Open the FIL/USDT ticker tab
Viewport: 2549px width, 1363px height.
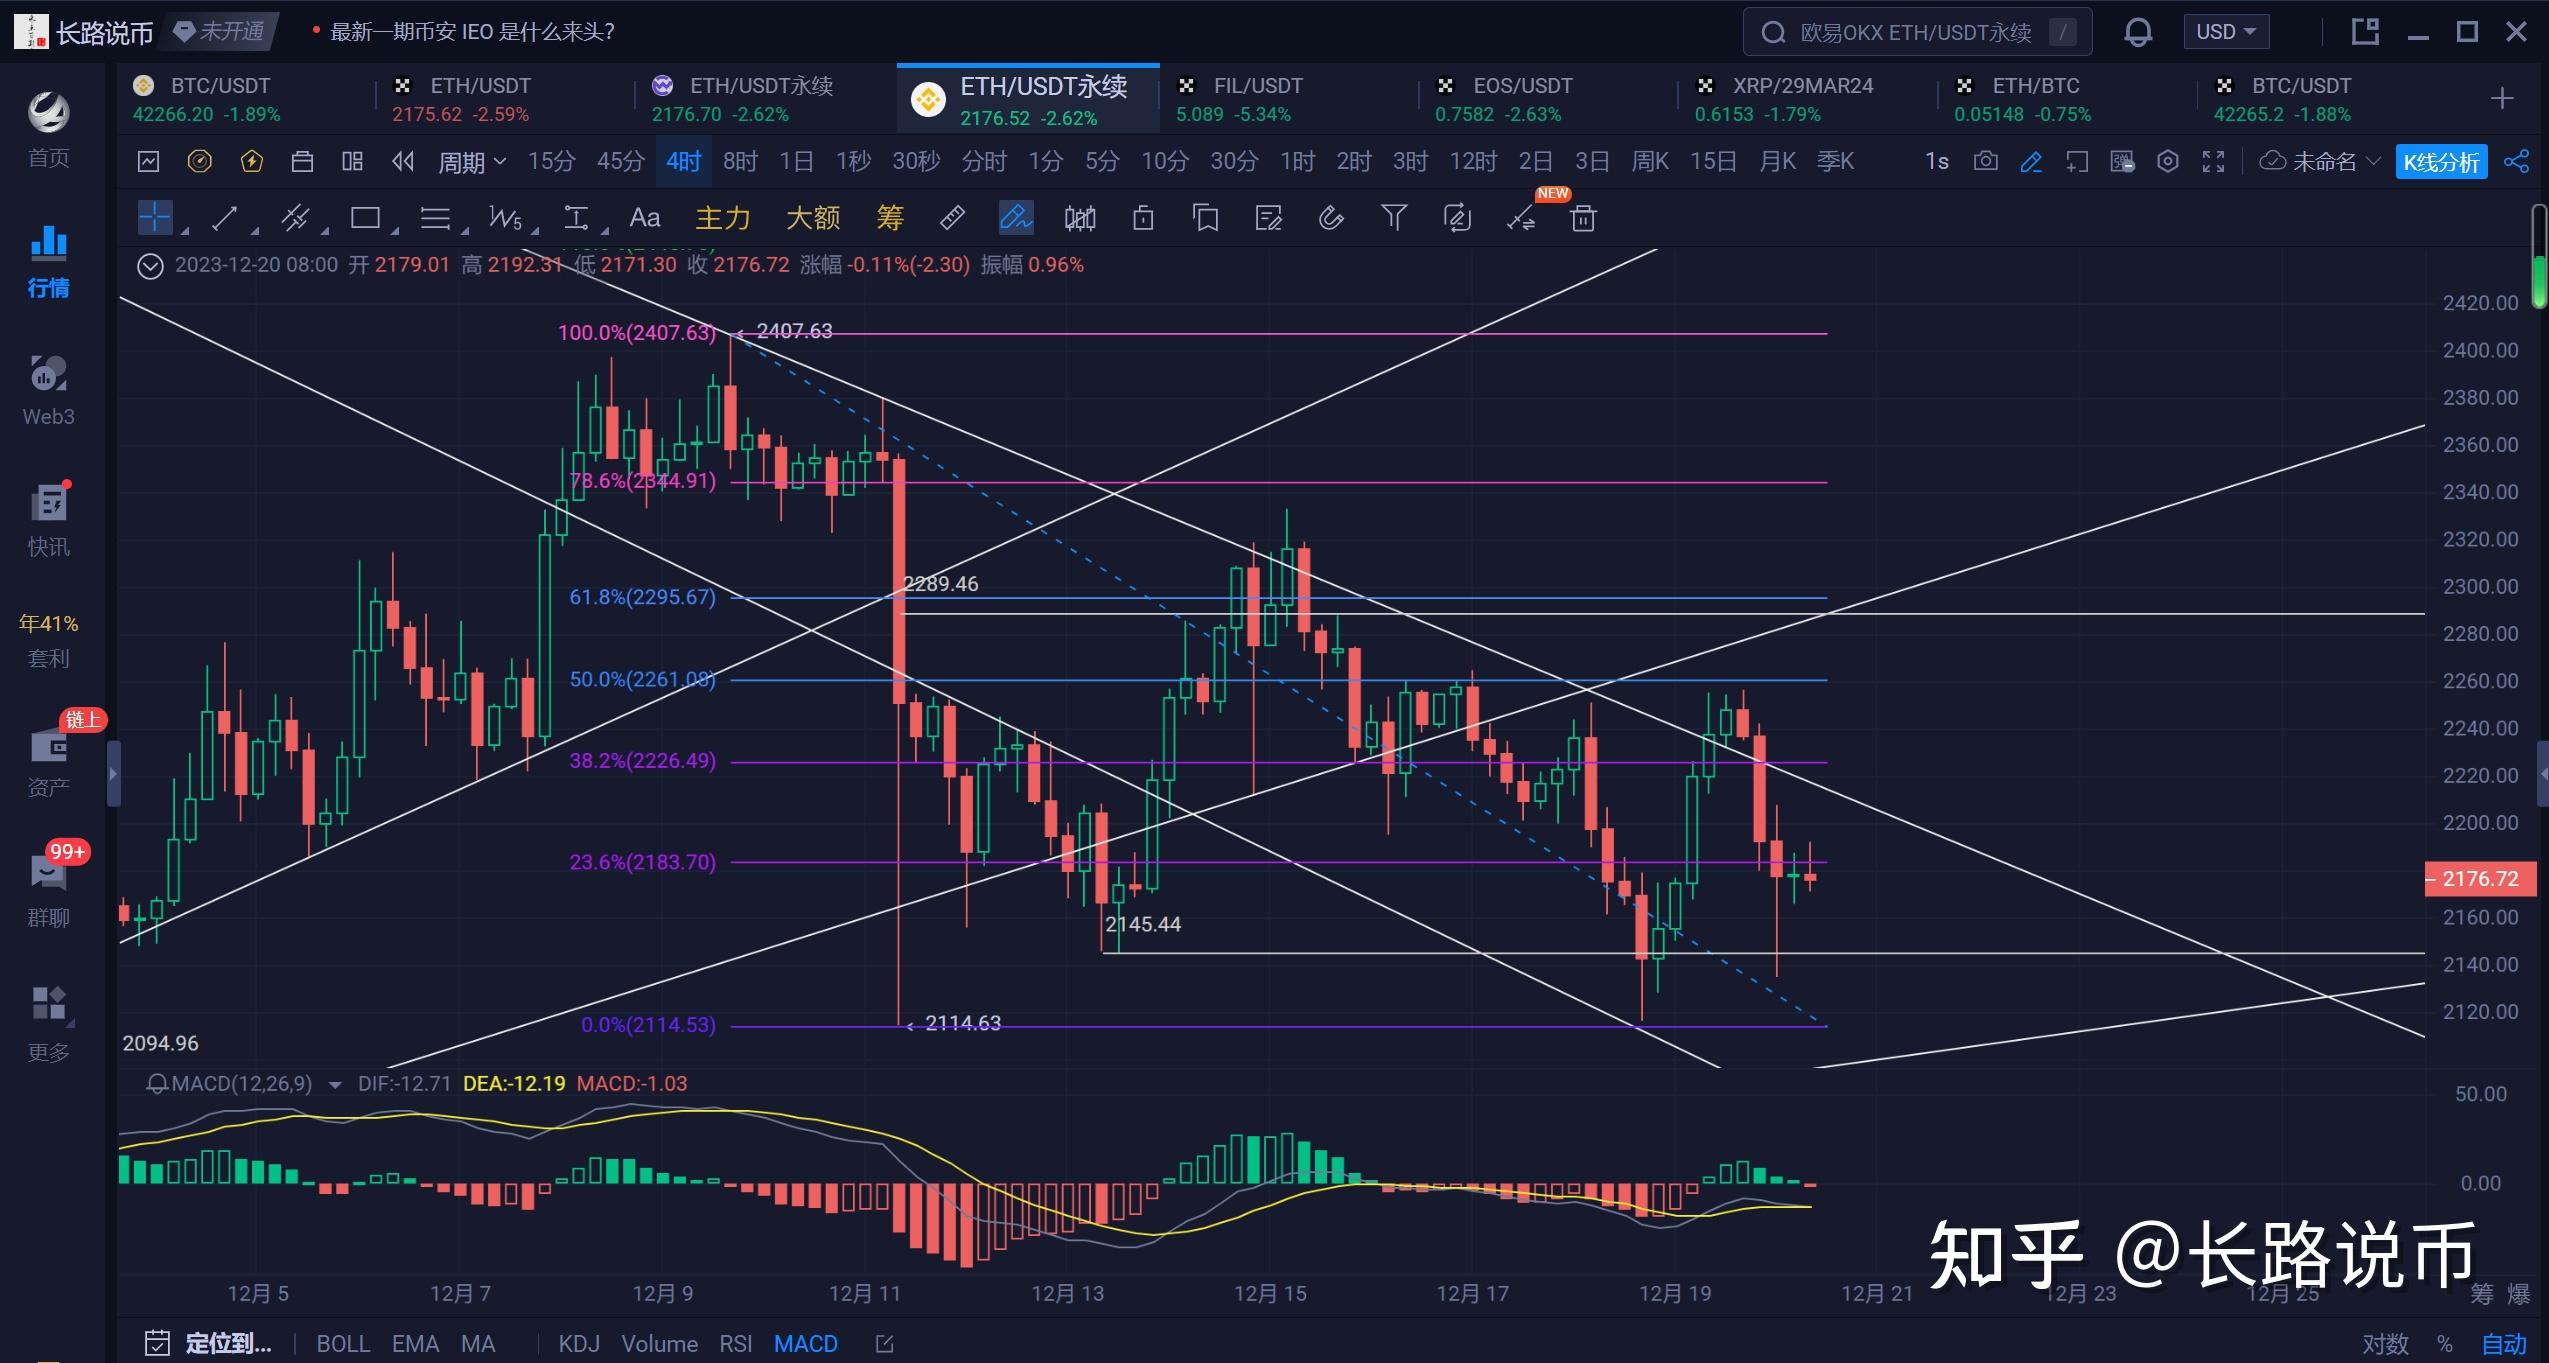1288,99
